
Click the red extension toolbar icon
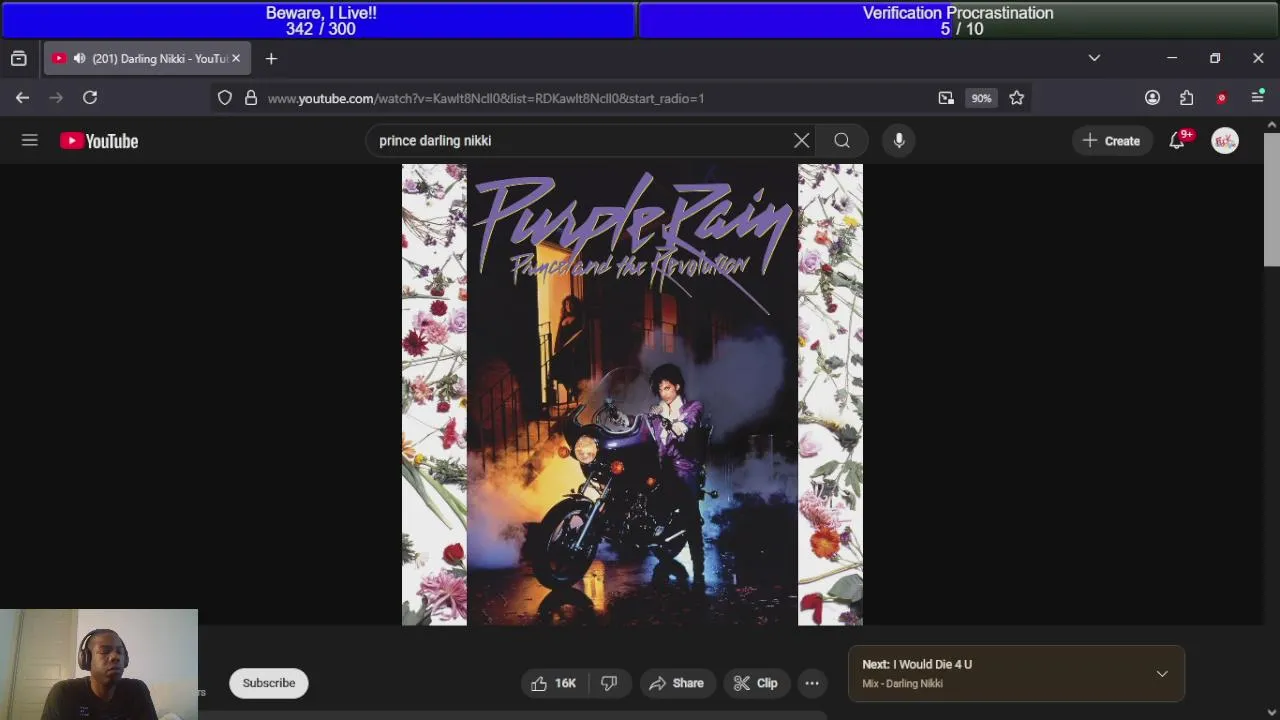tap(1221, 98)
